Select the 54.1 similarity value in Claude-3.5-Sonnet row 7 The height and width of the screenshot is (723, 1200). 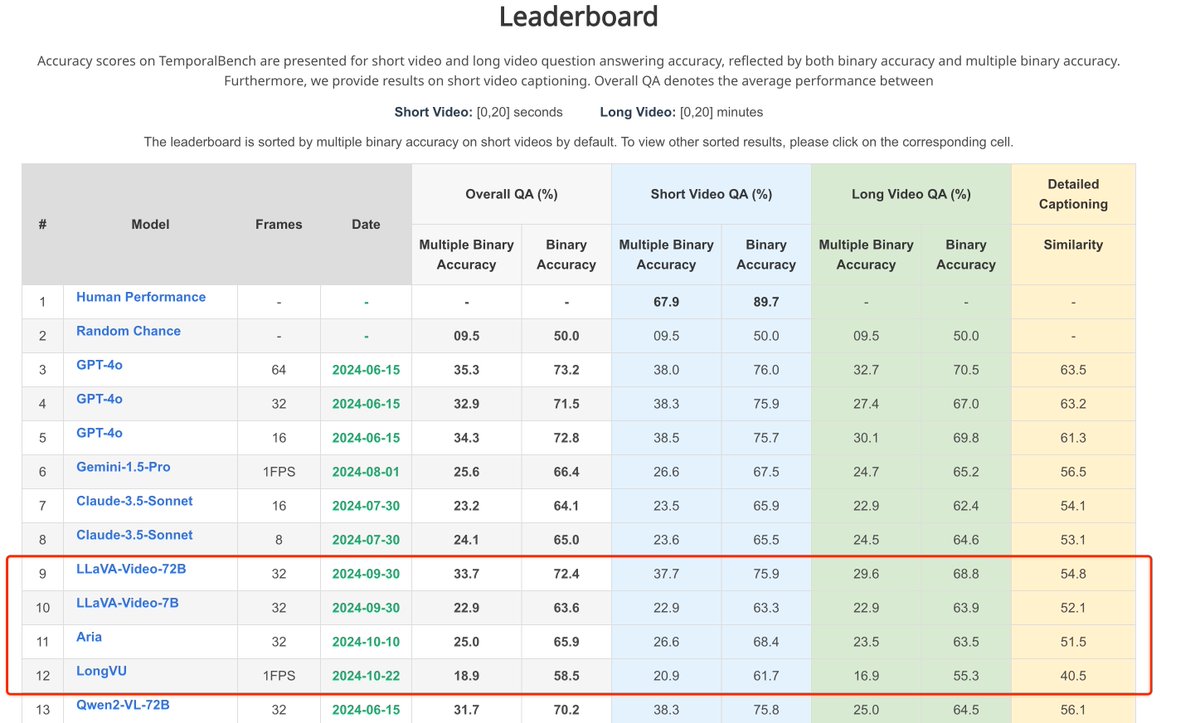1073,506
